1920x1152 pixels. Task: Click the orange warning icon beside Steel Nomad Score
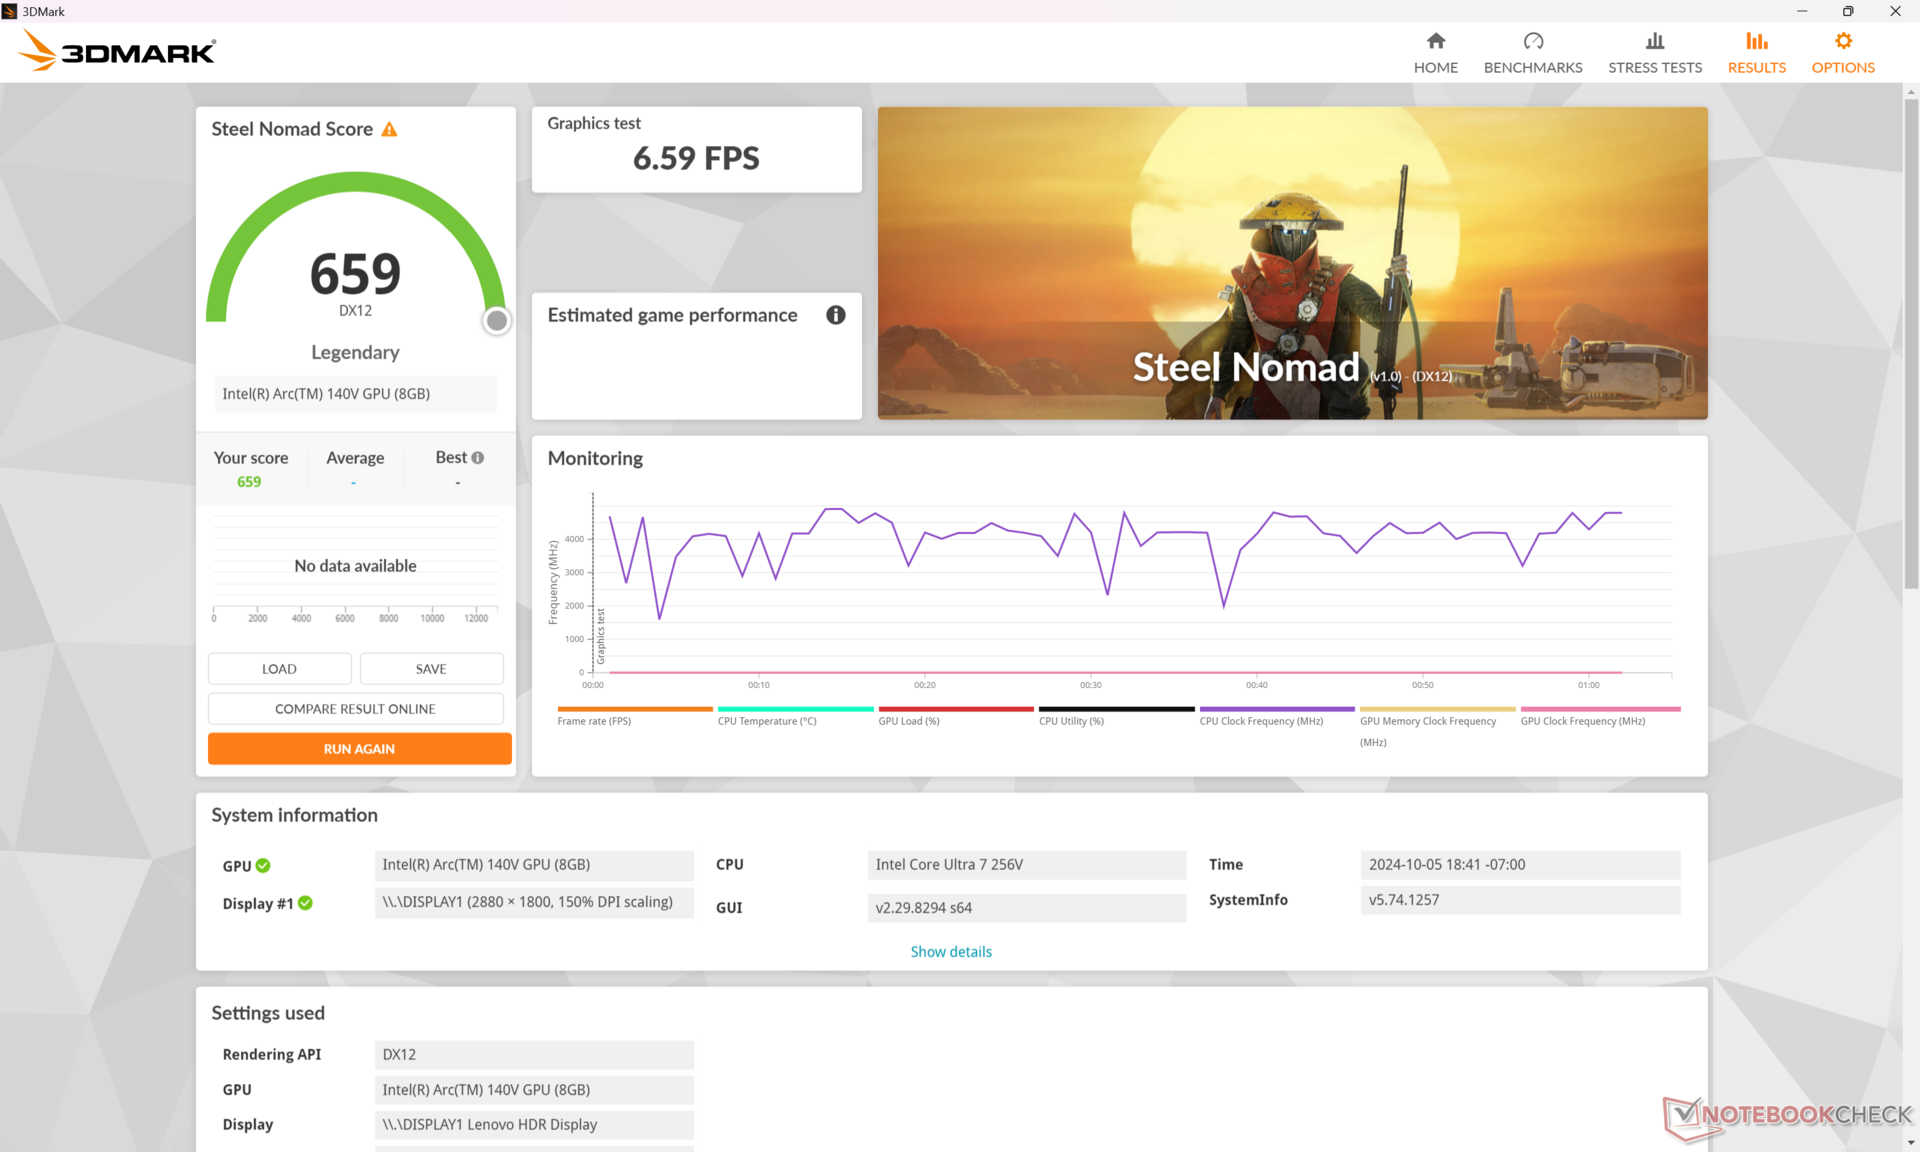coord(390,129)
